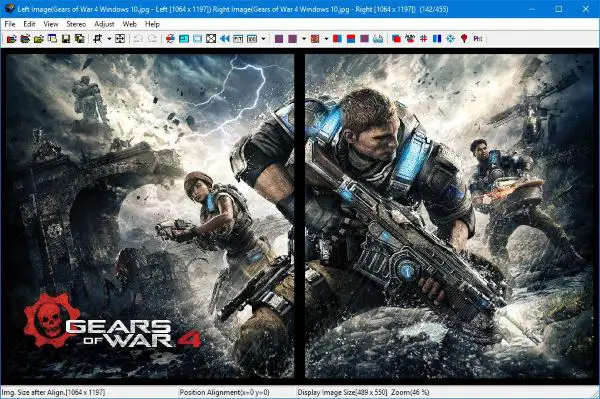The height and width of the screenshot is (399, 600).
Task: Open the View menu
Action: tap(51, 24)
